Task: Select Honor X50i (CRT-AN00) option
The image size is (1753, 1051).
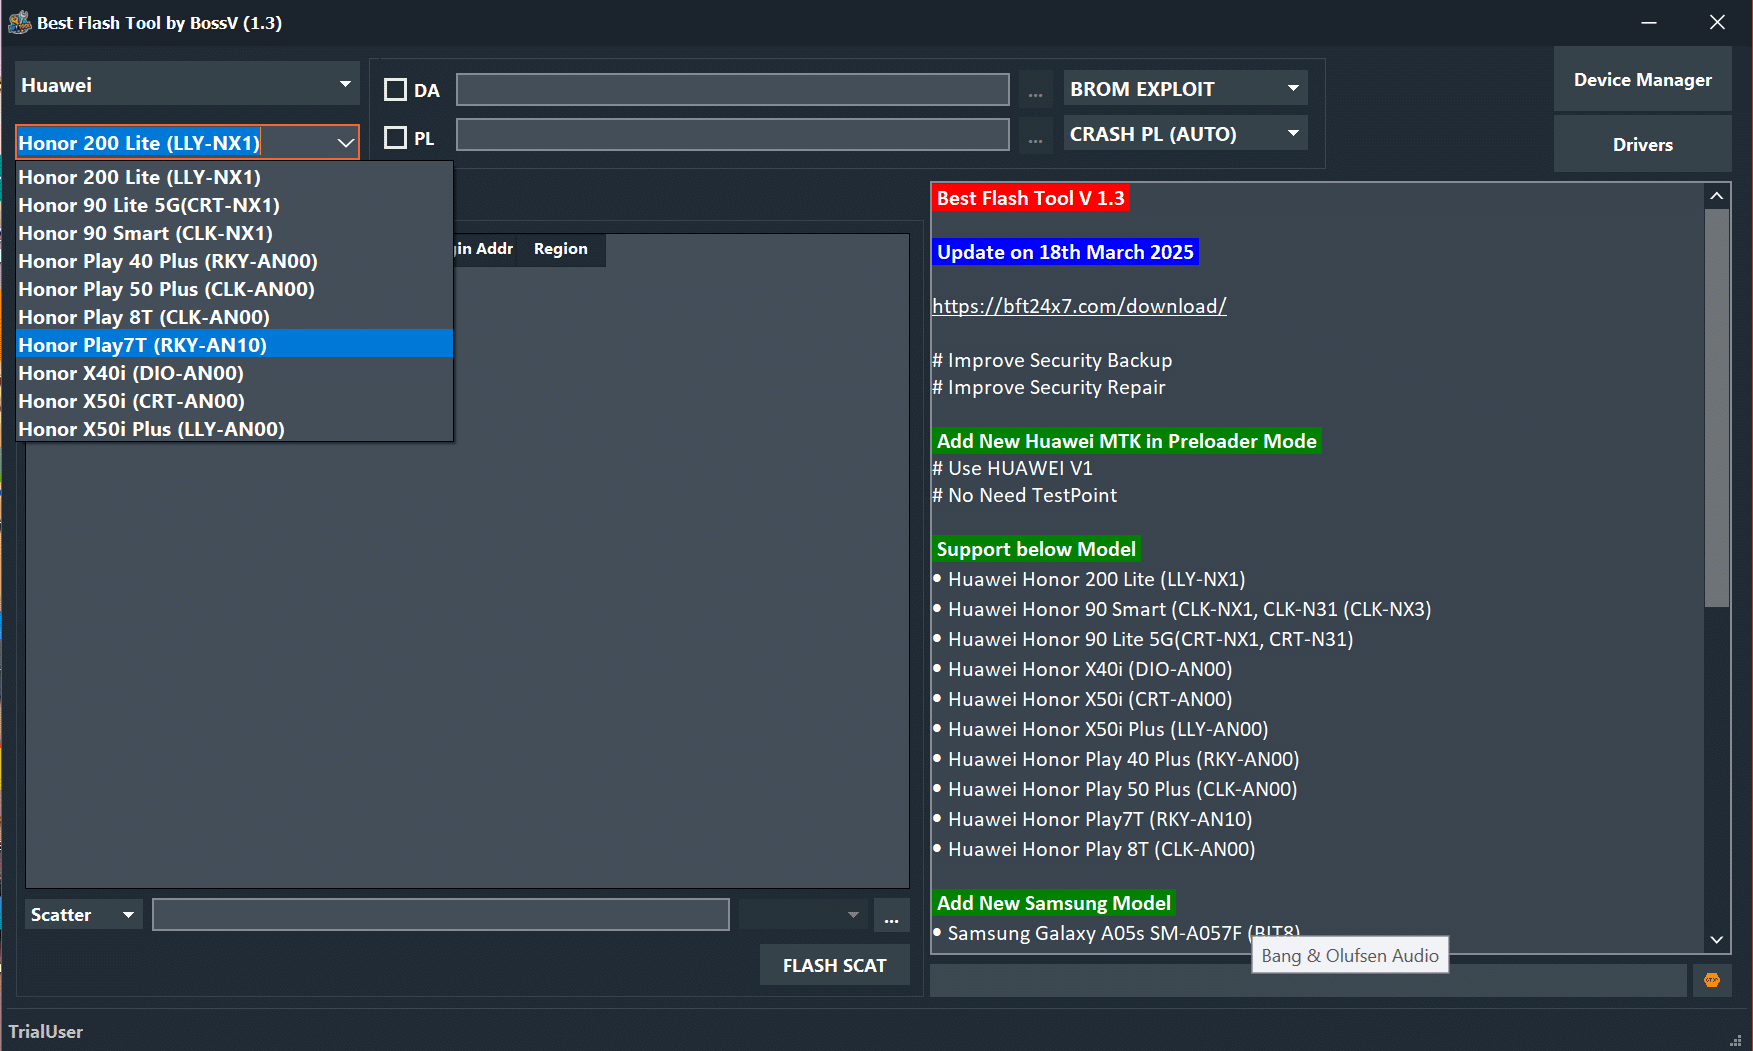Action: [x=235, y=401]
